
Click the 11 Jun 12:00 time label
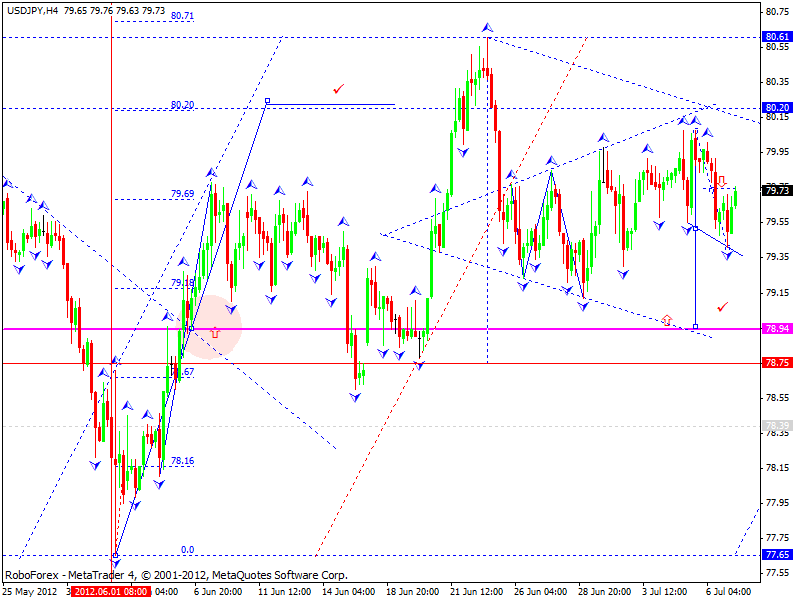(x=284, y=592)
